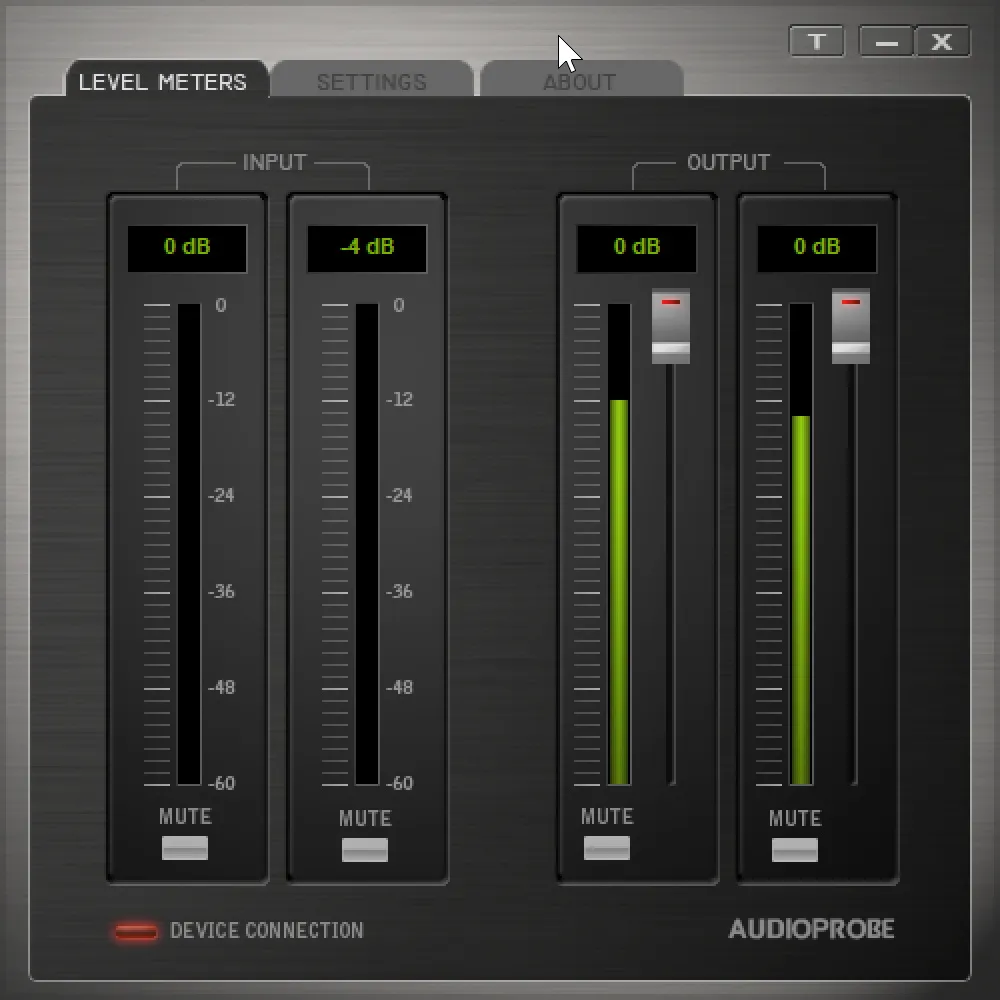Screen dimensions: 1000x1000
Task: Click the first input 0 dB readout
Action: coord(188,248)
